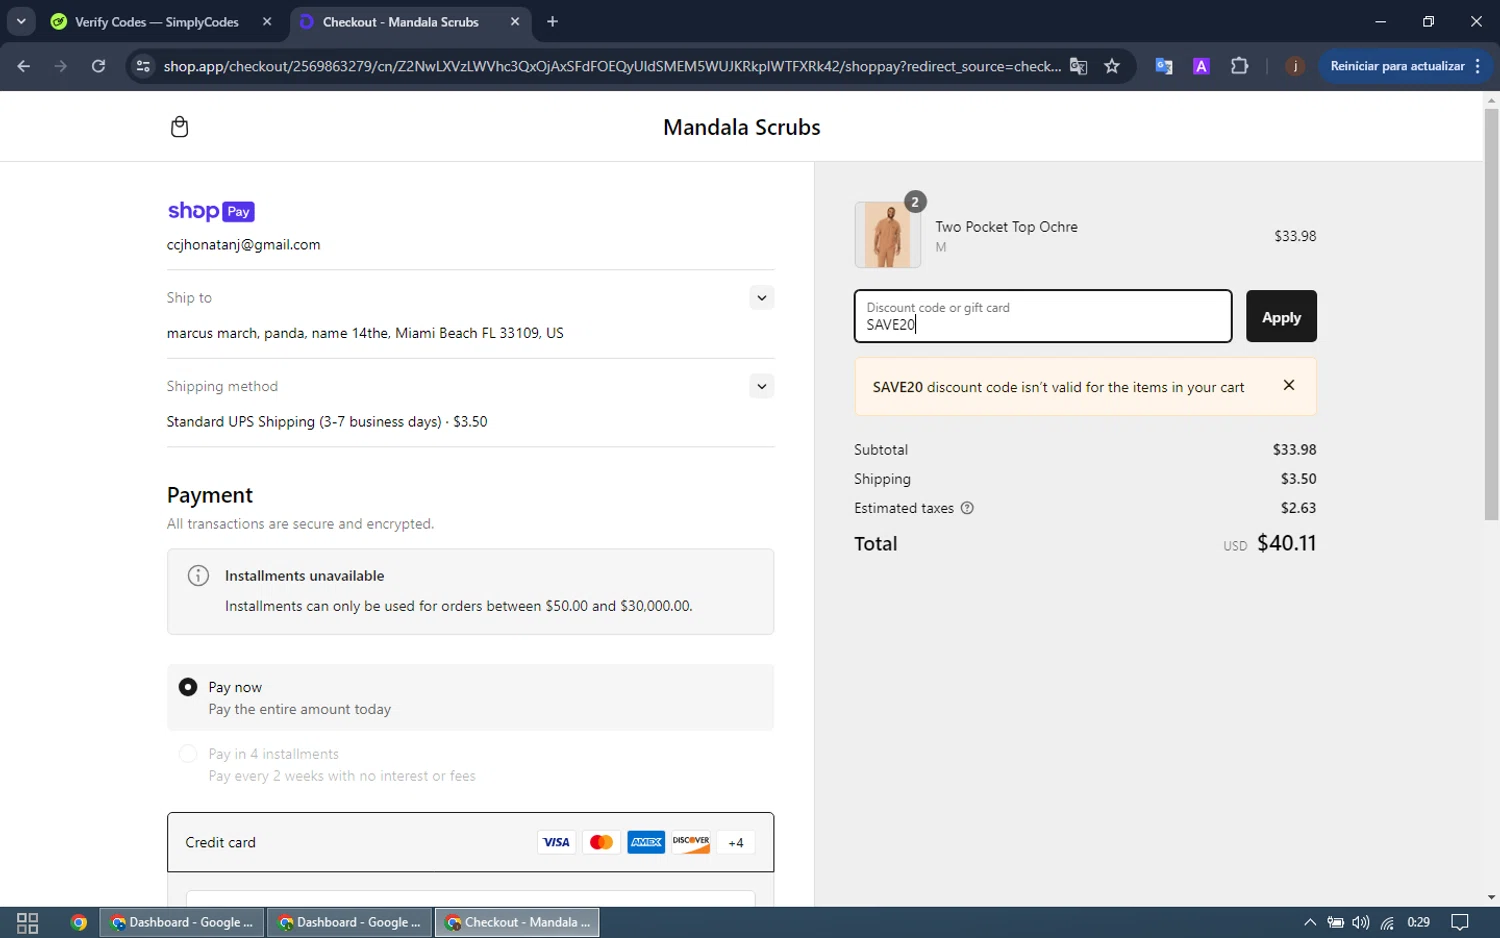Expand the Ship to section
Screen dimensions: 1500x938
pos(761,297)
